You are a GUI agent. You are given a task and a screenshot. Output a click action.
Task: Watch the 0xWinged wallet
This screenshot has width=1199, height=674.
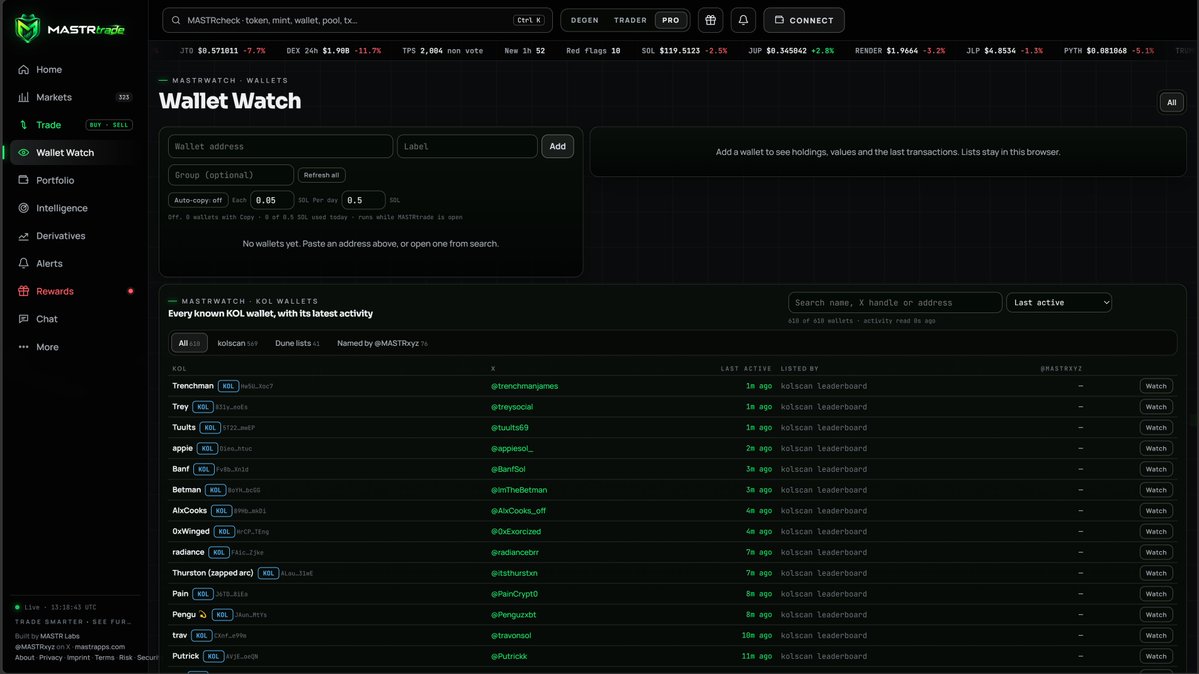pos(1155,531)
